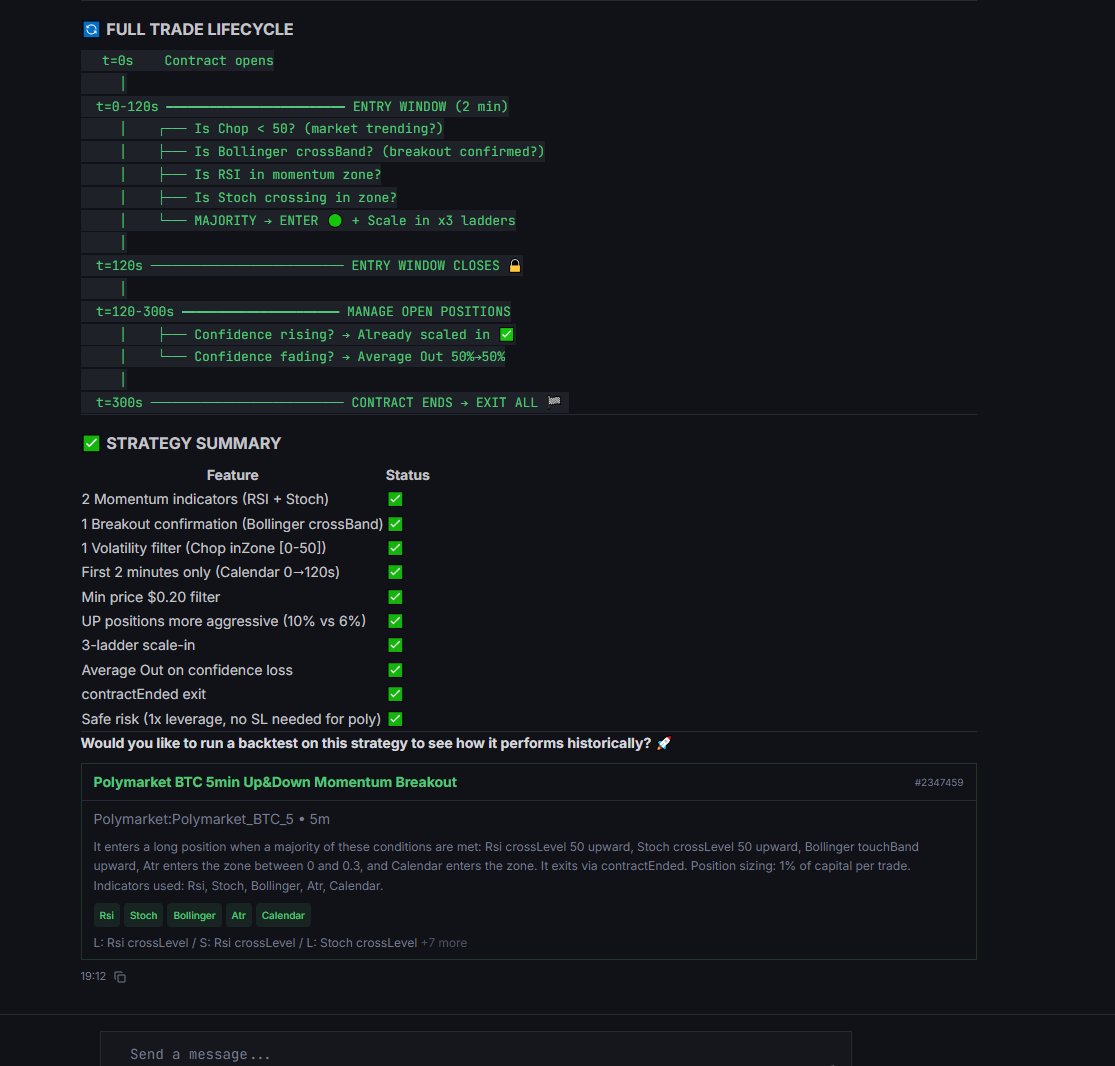The image size is (1115, 1066).
Task: Click the checkmark after Already scaled in
Action: 506,334
